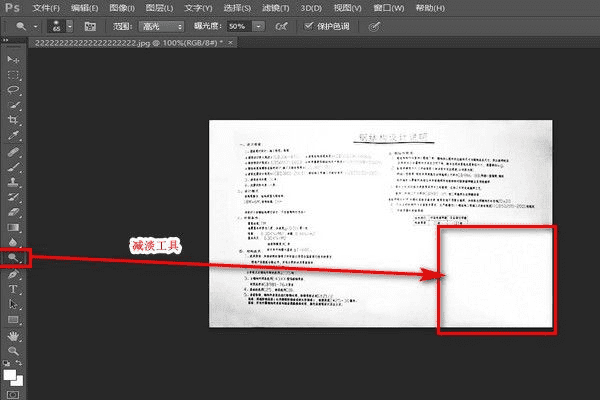Click the background color swatch
The image size is (600, 400).
(19, 382)
